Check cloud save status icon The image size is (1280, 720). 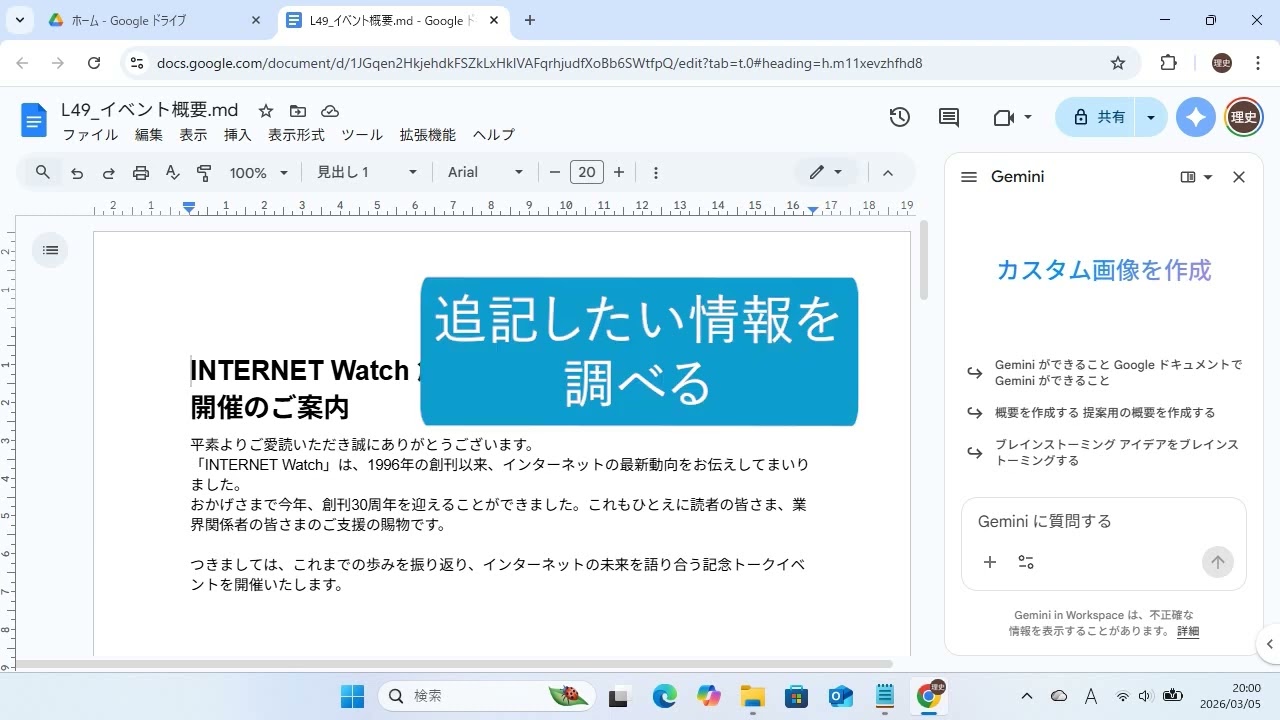coord(330,111)
